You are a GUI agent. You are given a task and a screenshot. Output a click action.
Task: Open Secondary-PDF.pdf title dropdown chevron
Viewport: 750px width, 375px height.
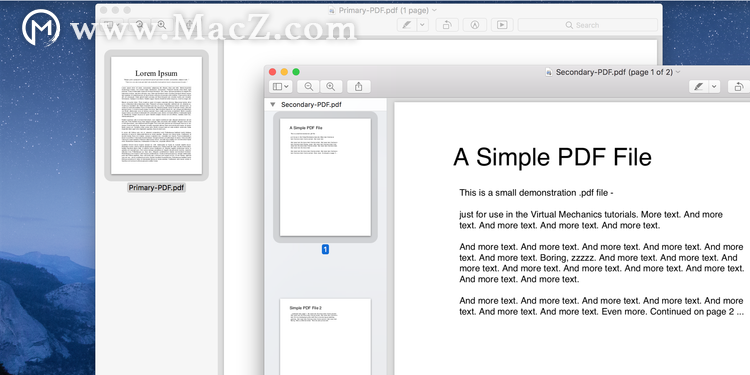[x=677, y=72]
